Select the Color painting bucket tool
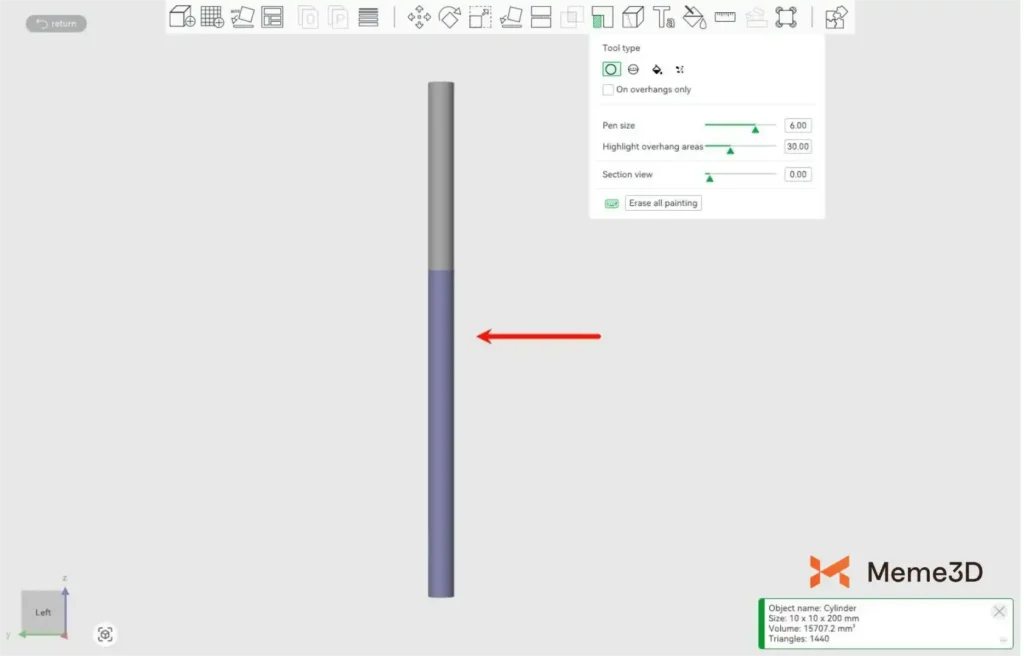Image resolution: width=1024 pixels, height=656 pixels. point(694,17)
